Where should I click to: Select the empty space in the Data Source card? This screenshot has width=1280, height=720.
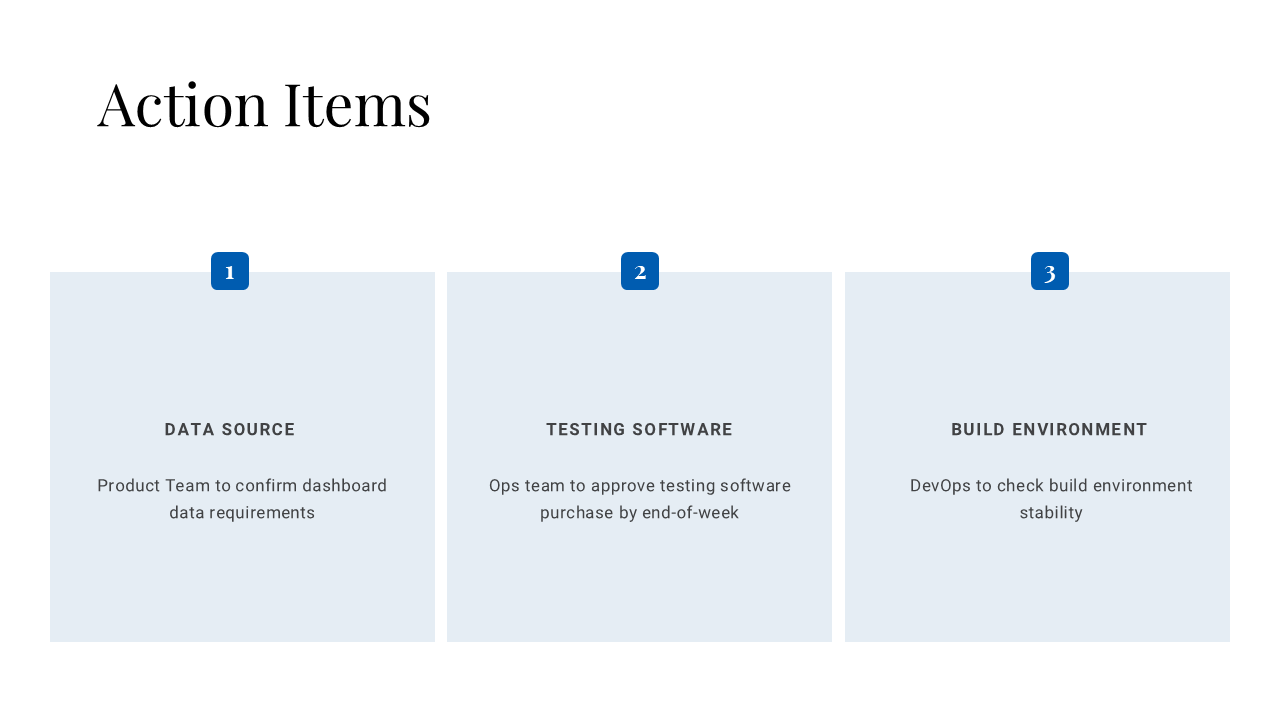point(242,585)
